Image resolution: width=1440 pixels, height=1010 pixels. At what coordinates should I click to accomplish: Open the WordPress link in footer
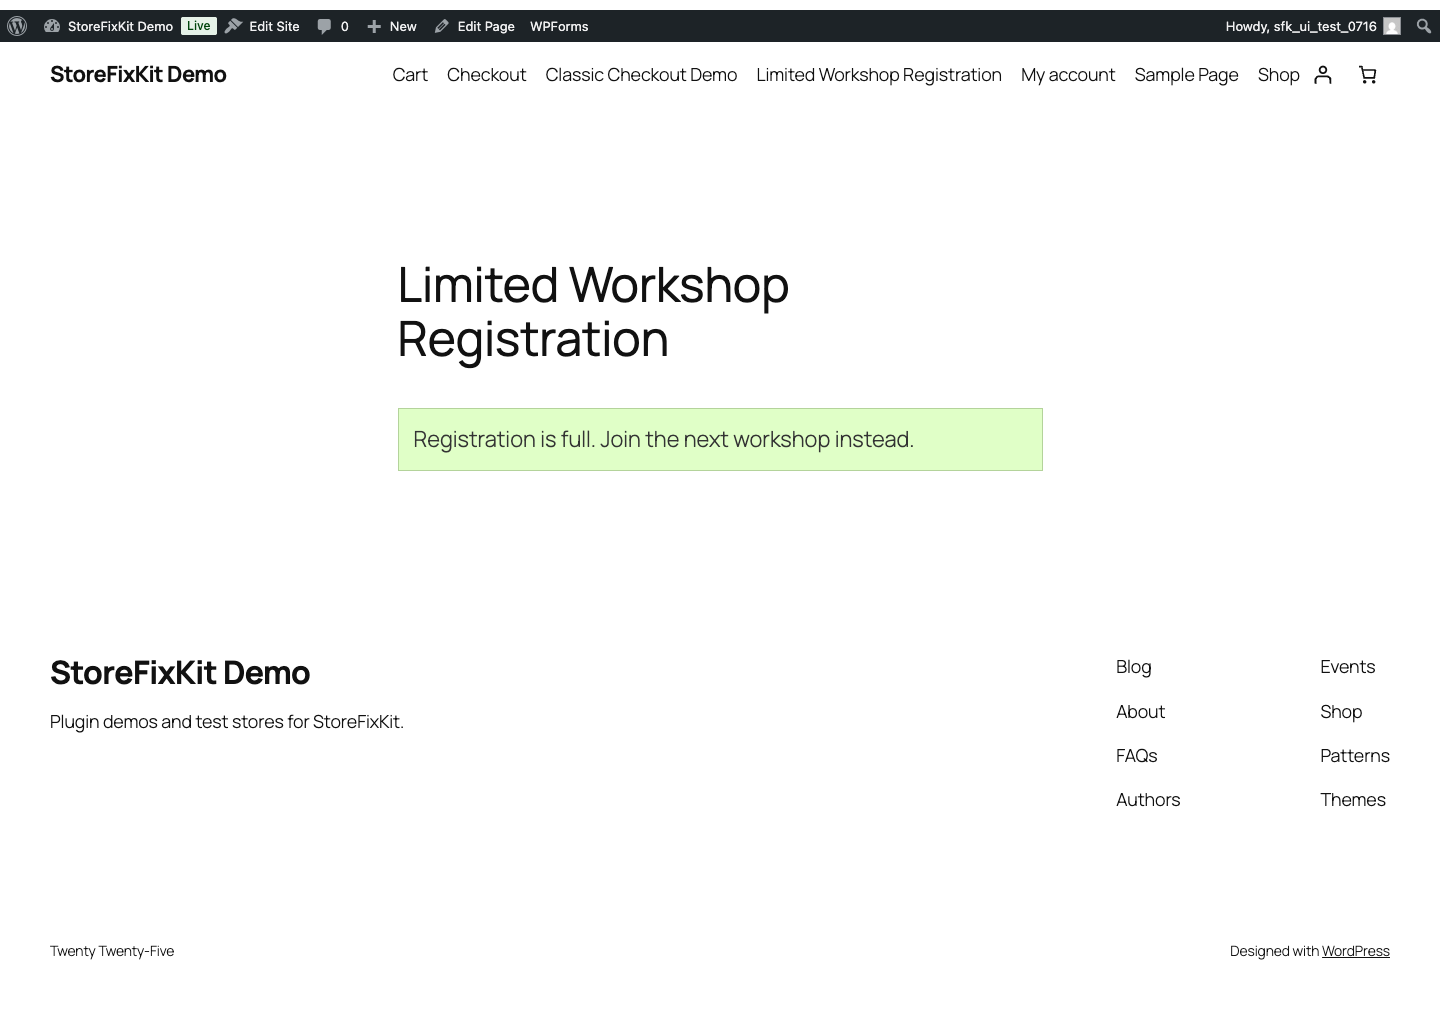coord(1356,951)
